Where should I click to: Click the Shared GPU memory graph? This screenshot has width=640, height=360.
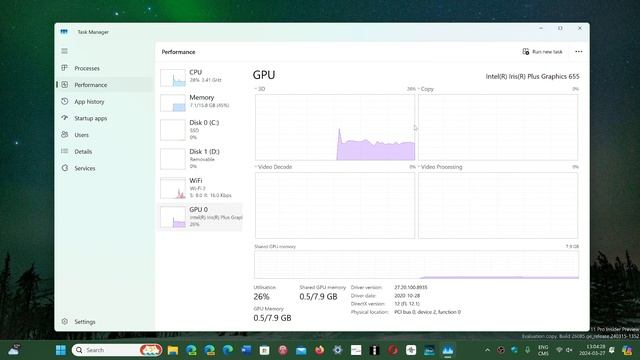[x=416, y=264]
